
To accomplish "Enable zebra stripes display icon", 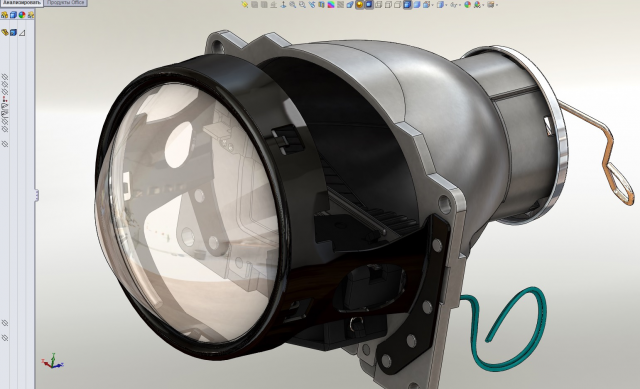I will (x=340, y=5).
